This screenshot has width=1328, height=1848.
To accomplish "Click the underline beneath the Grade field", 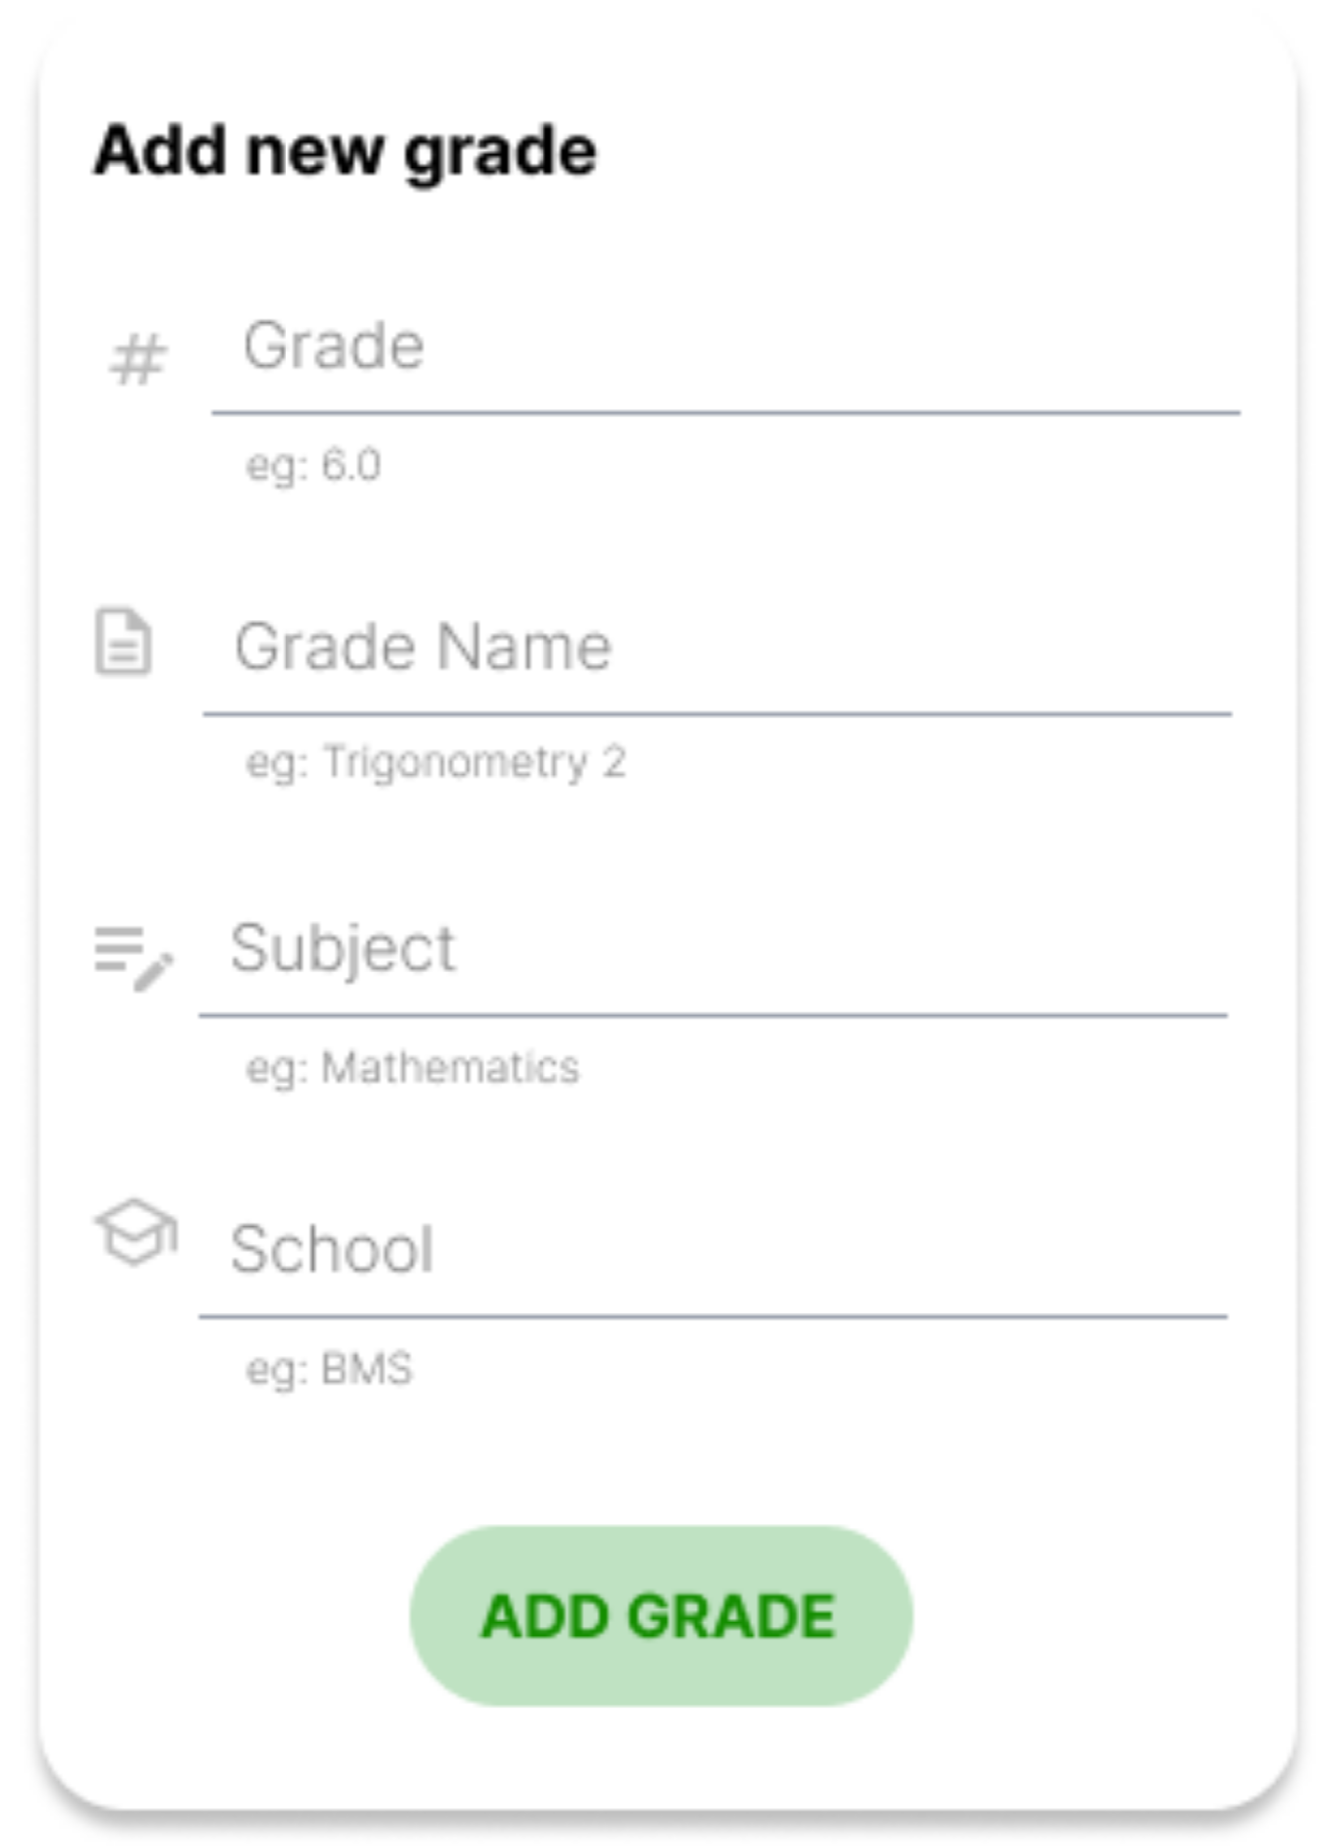I will [x=725, y=412].
